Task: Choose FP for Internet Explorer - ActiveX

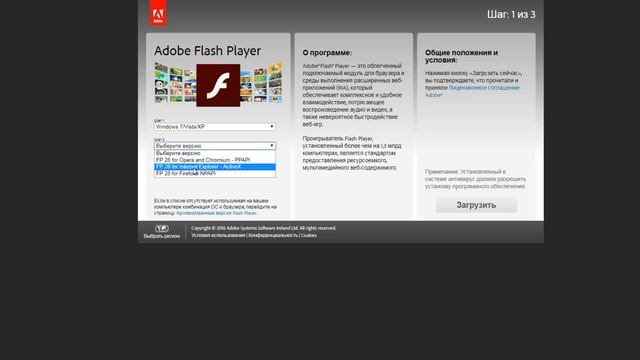Action: 215,167
